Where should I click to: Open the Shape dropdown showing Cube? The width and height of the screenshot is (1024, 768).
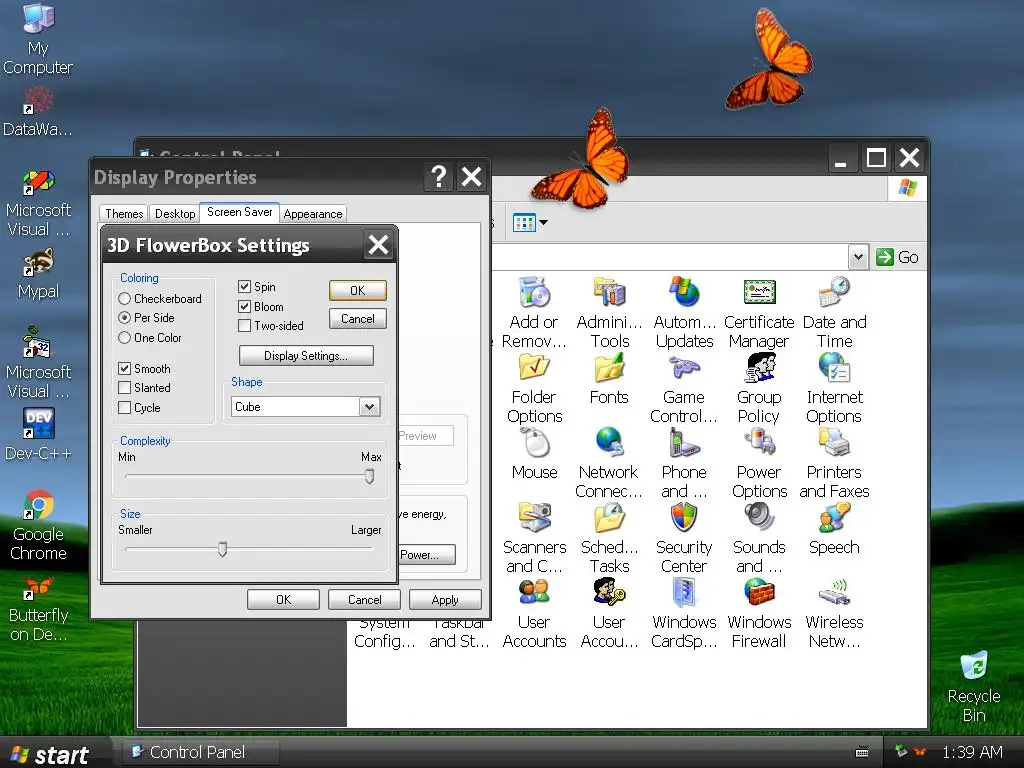(x=369, y=407)
